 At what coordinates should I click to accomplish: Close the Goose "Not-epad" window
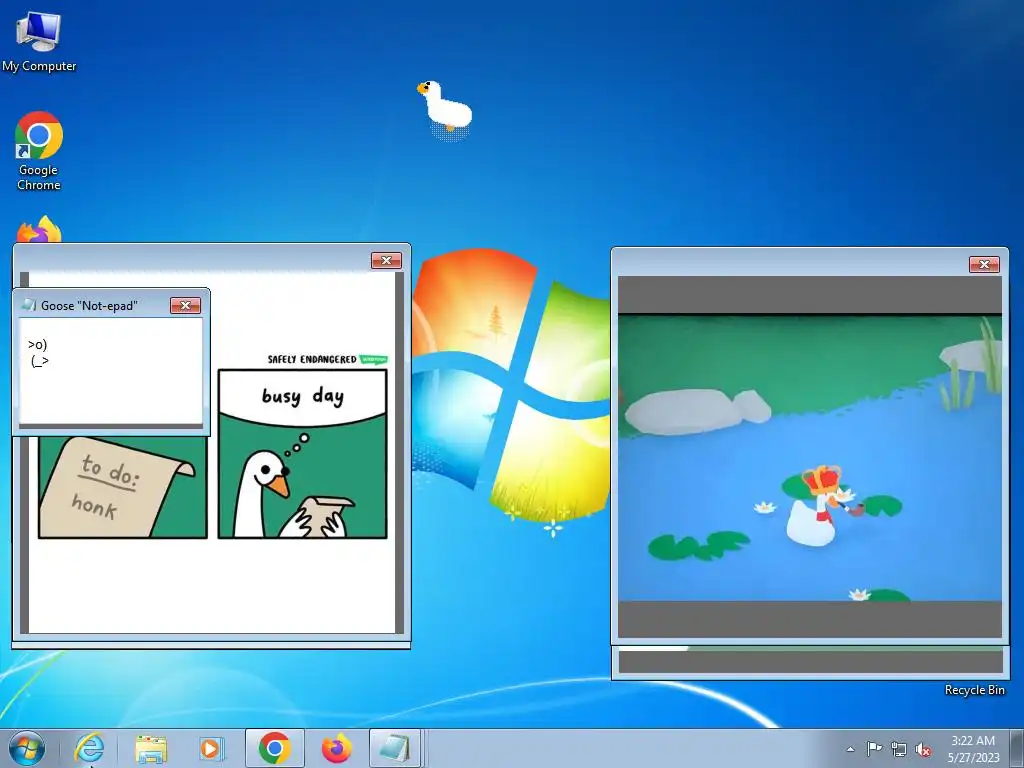point(185,305)
